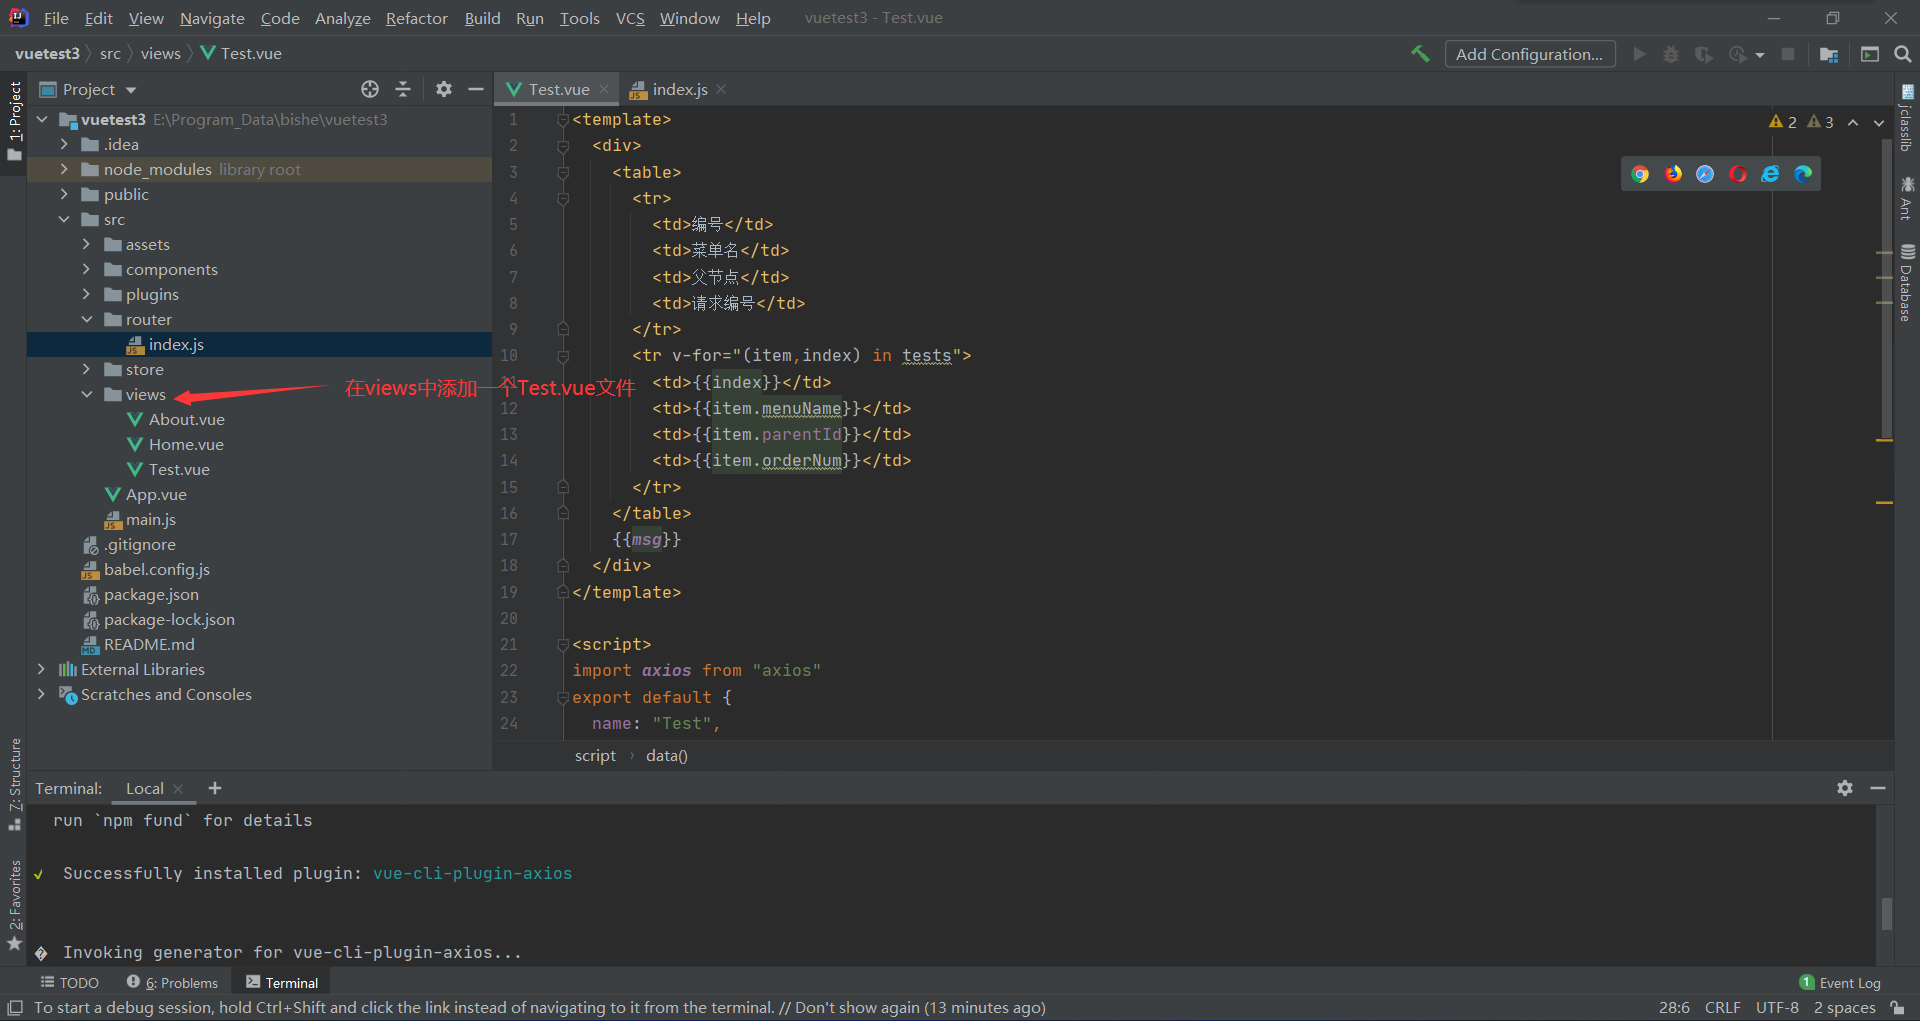Screen dimensions: 1920x1021
Task: Open the Navigate menu
Action: pos(212,18)
